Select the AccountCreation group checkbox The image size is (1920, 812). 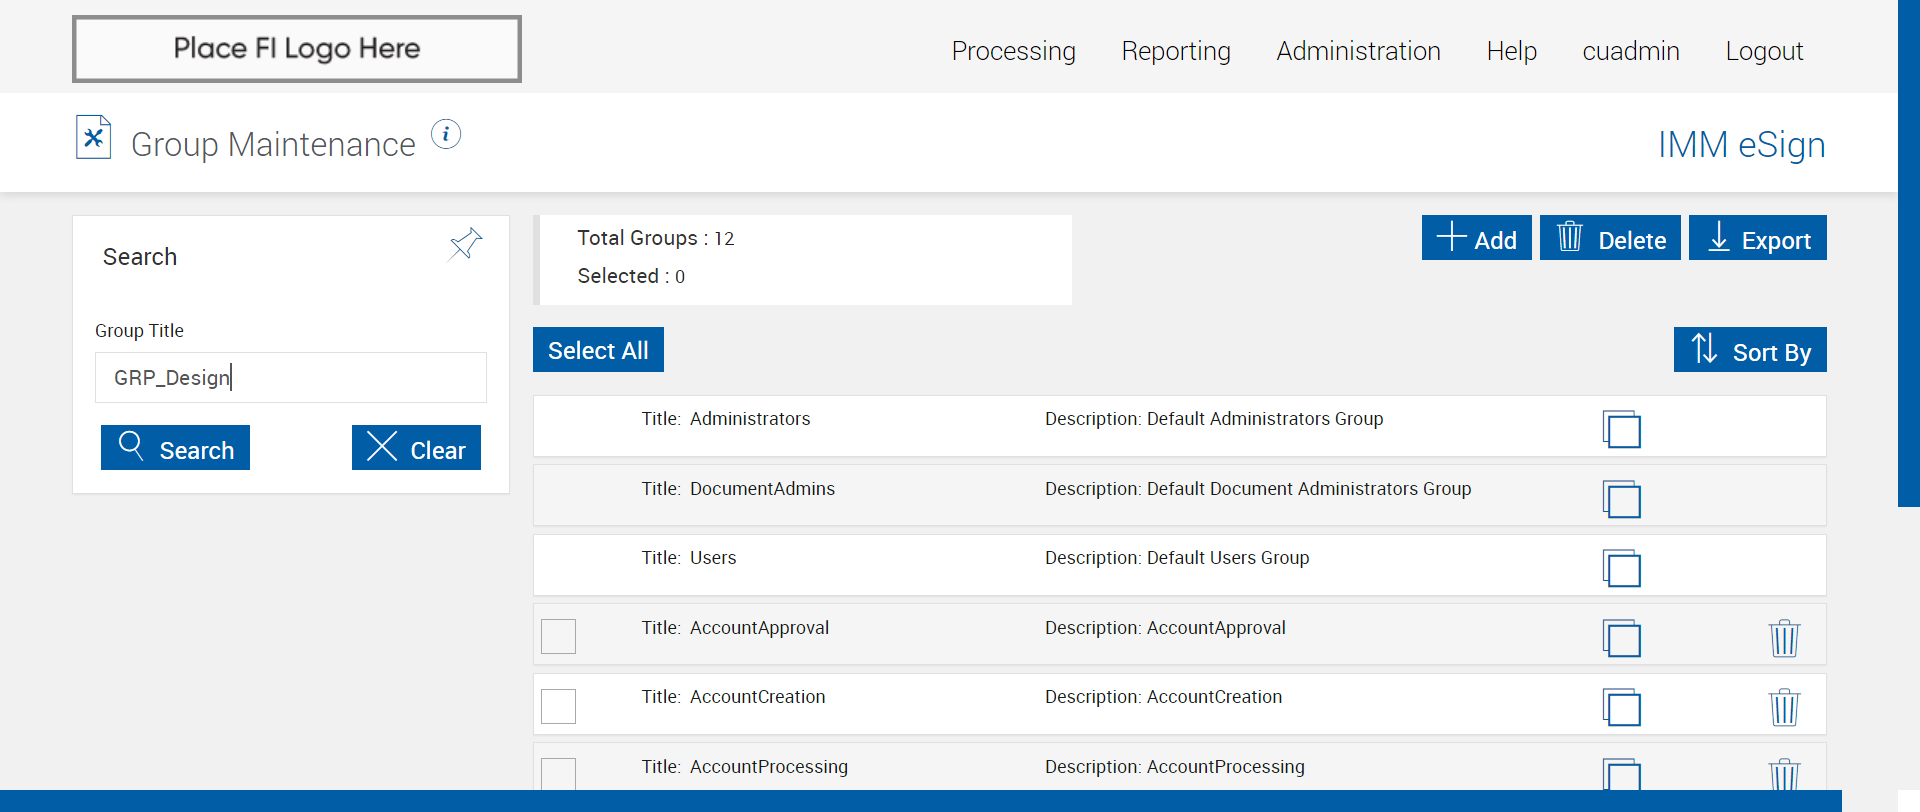559,706
